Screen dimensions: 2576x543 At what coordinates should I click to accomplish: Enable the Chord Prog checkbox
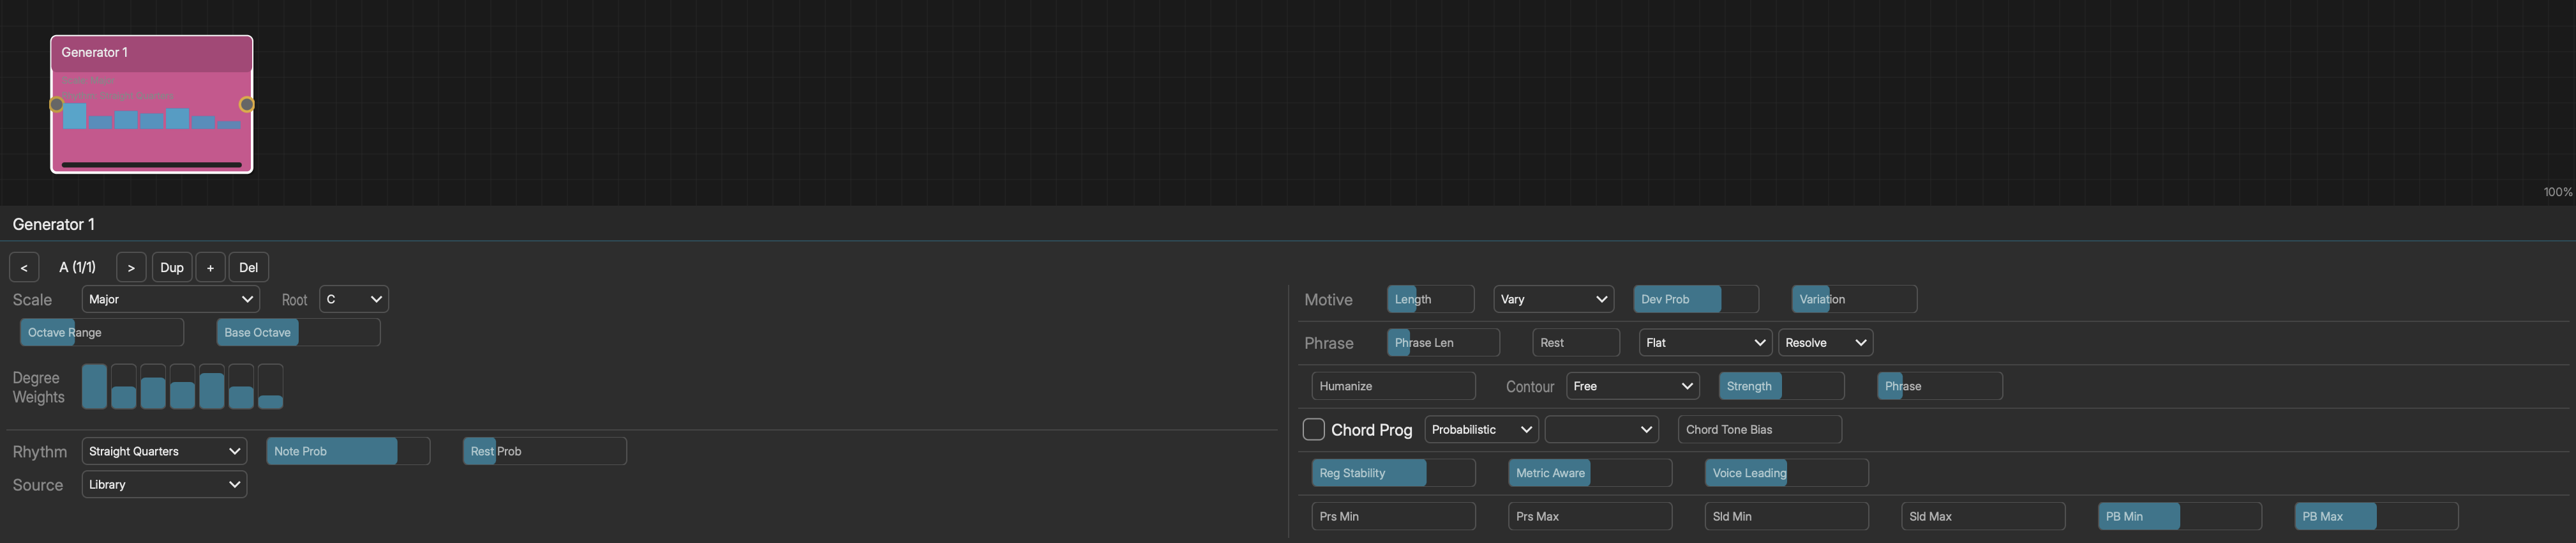click(1314, 429)
